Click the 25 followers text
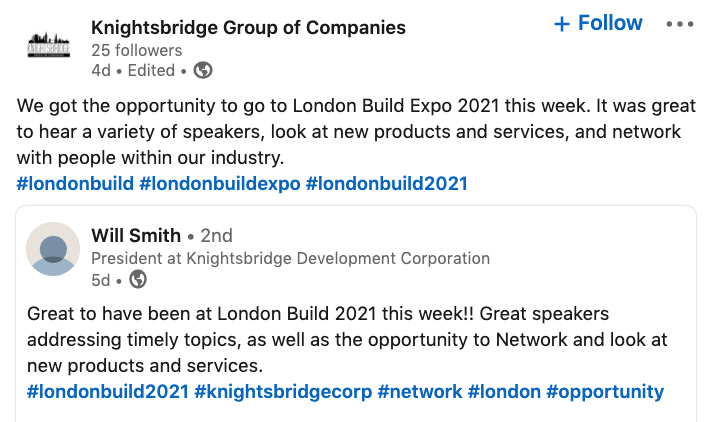This screenshot has width=706, height=422. coord(136,50)
